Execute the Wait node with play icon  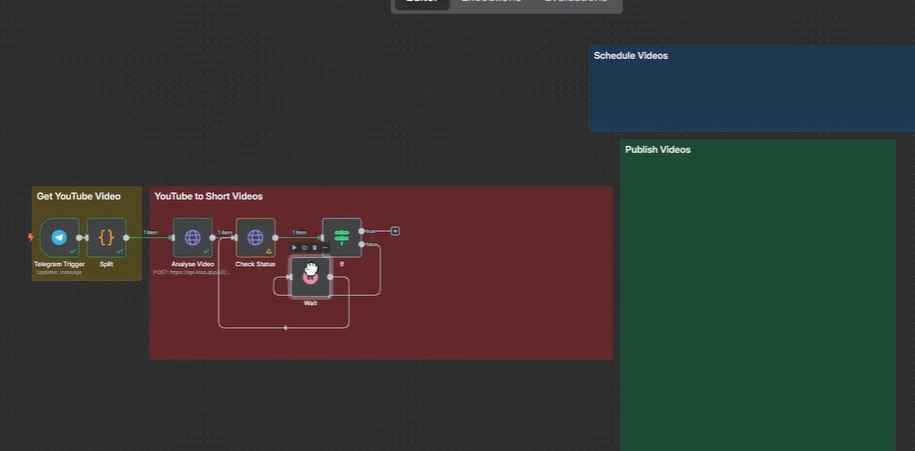click(294, 248)
